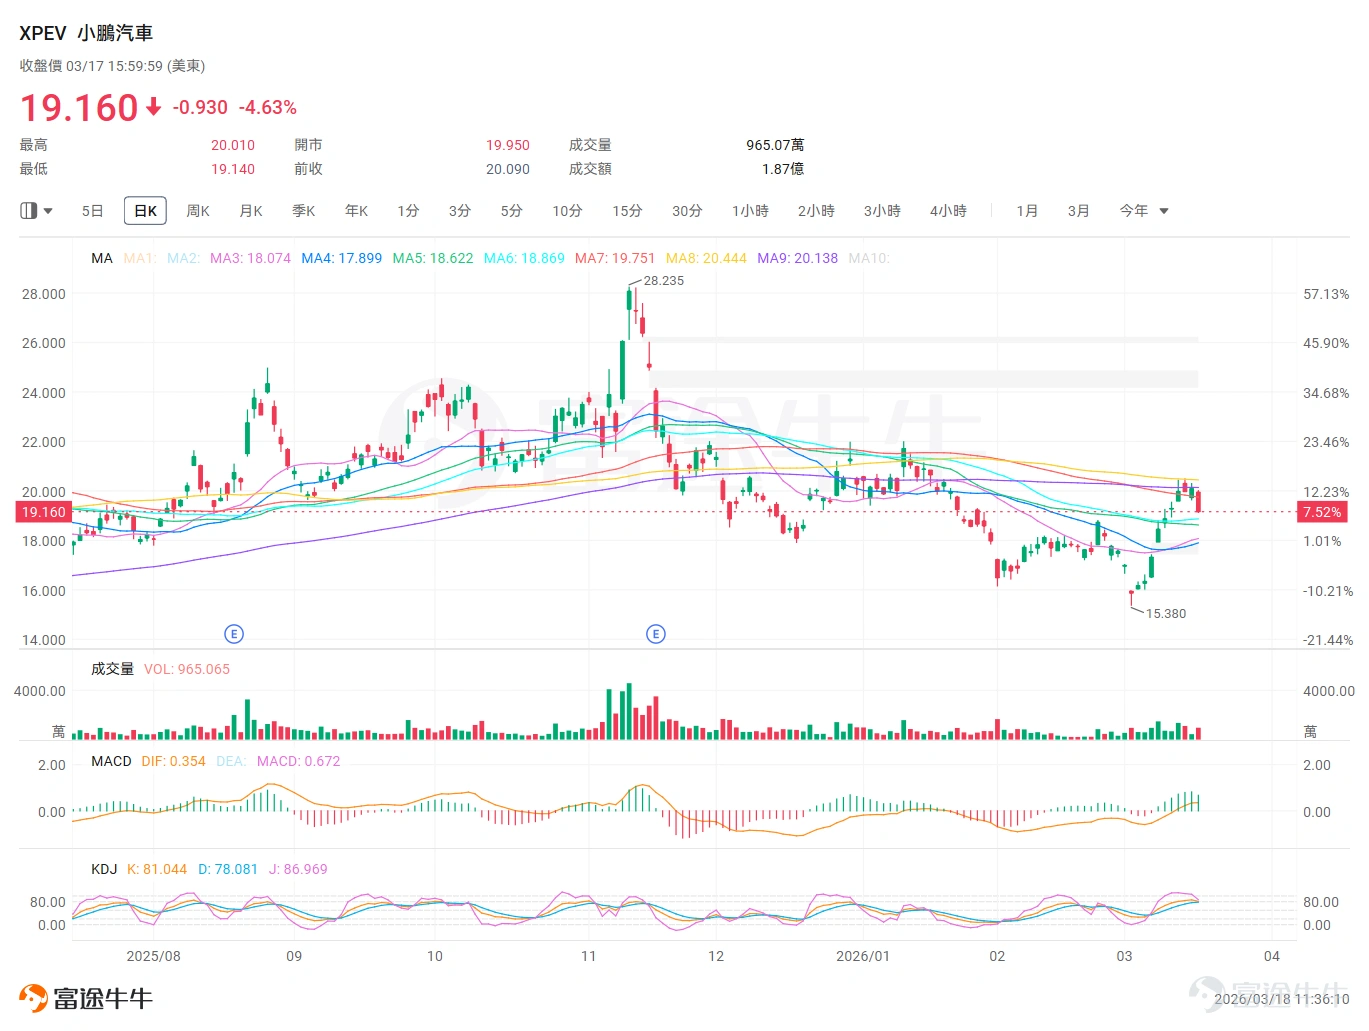1369x1031 pixels.
Task: Click the MA4: 17.899 legend value
Action: pos(342,258)
